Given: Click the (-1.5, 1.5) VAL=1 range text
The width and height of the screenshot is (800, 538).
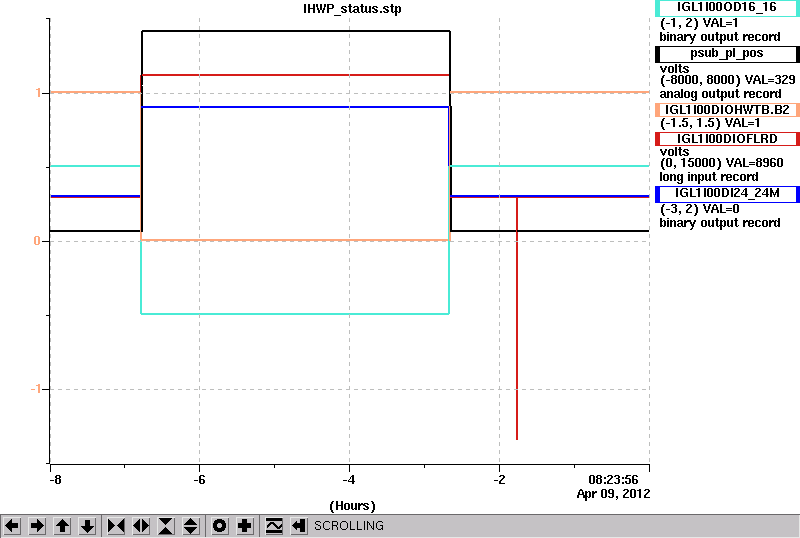Looking at the screenshot, I should pos(710,123).
